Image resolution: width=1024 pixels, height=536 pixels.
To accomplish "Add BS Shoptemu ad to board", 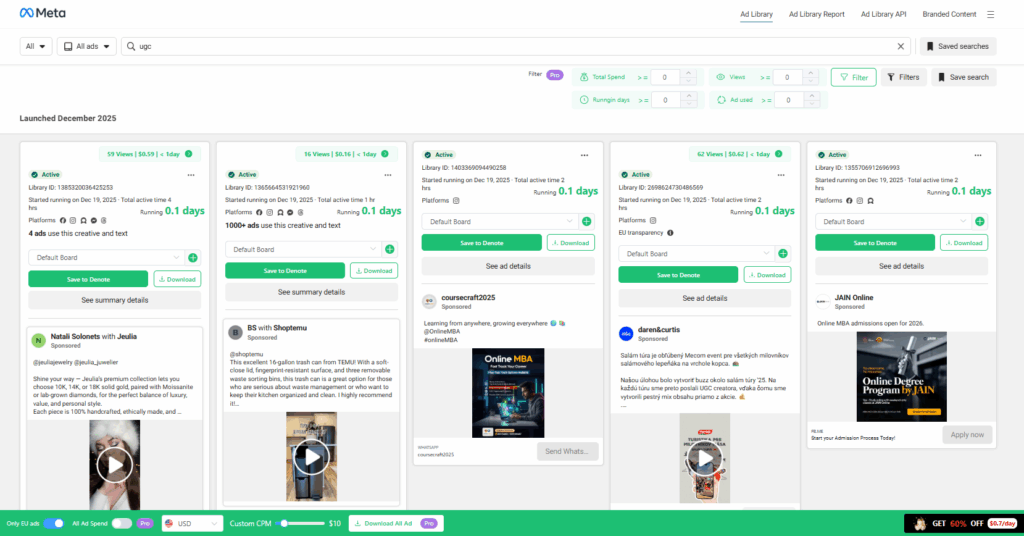I will (x=390, y=249).
